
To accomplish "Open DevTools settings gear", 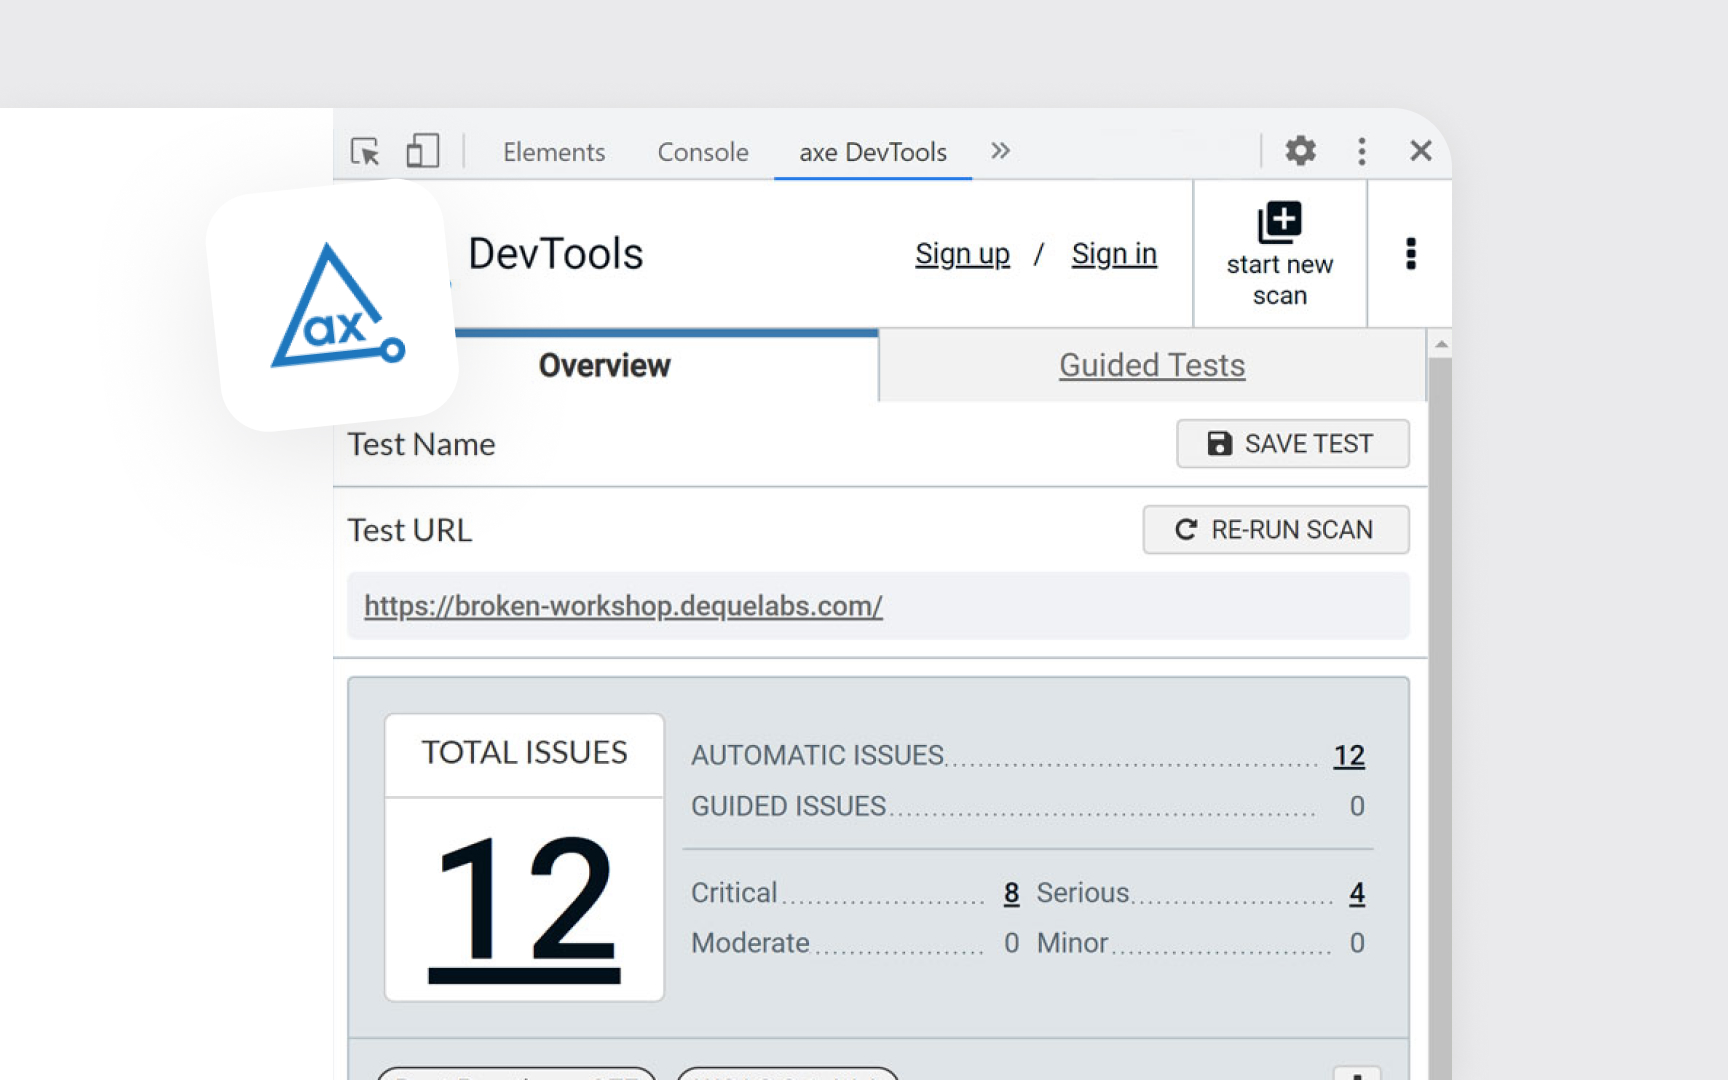I will point(1300,150).
